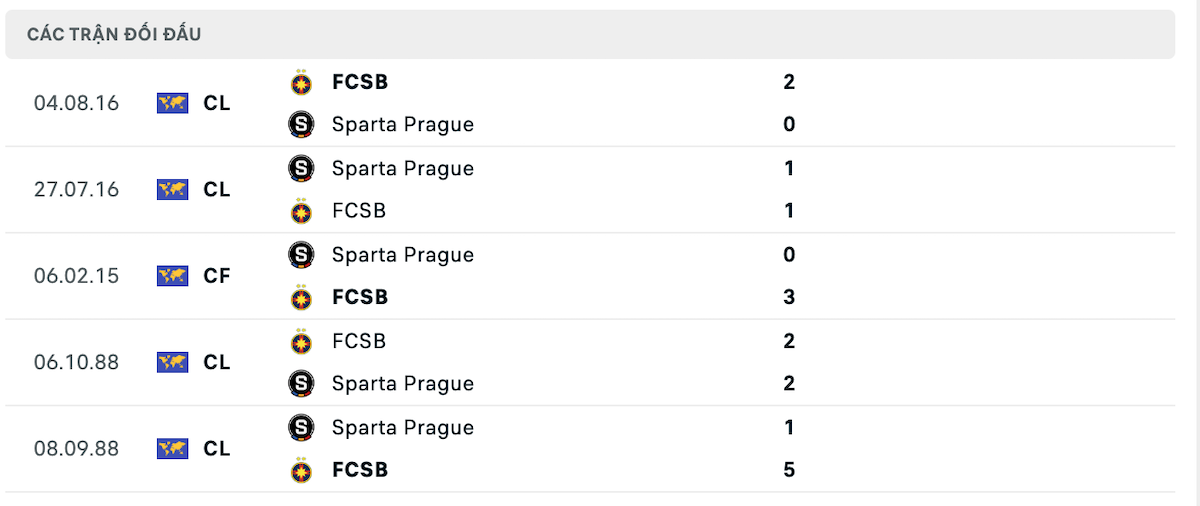This screenshot has width=1200, height=506.
Task: Click FCSB crest in 06.02.15 match
Action: pos(300,297)
